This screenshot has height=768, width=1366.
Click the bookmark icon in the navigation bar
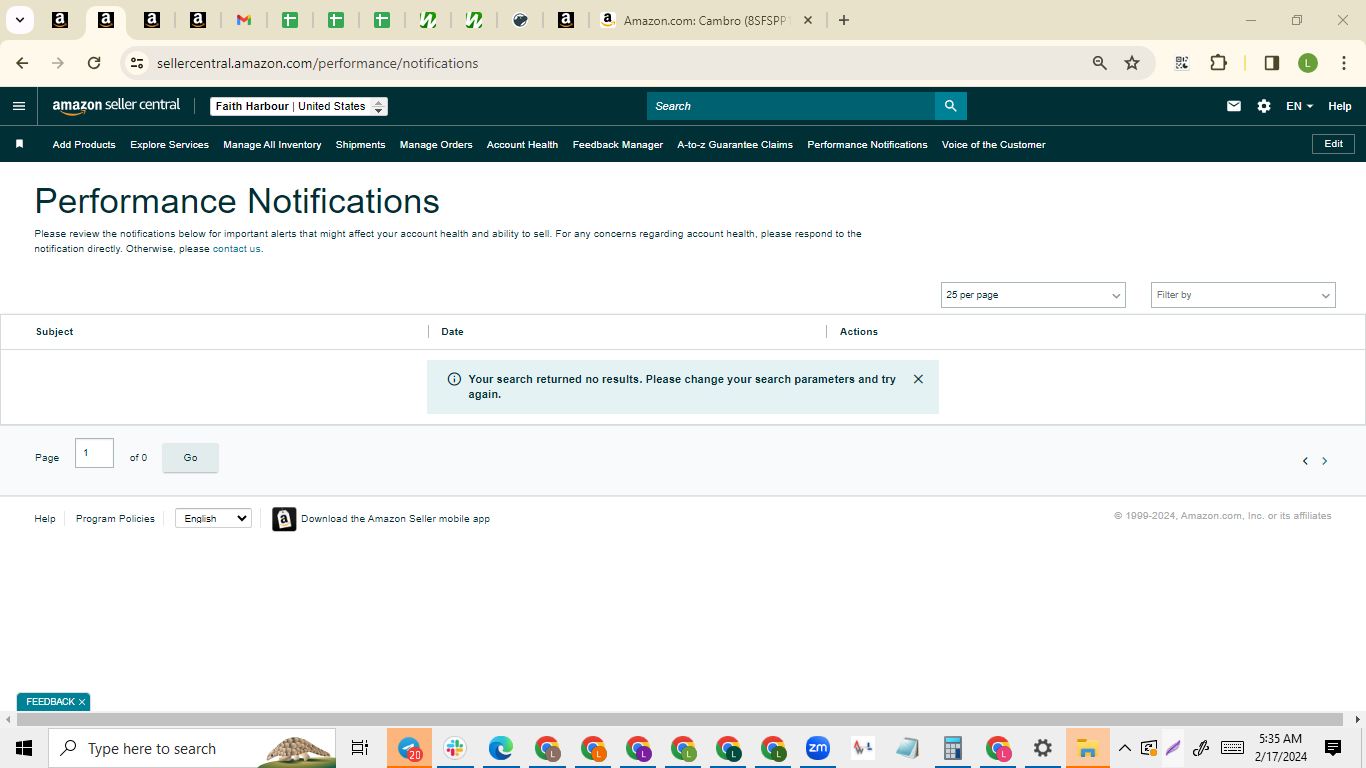click(x=19, y=144)
